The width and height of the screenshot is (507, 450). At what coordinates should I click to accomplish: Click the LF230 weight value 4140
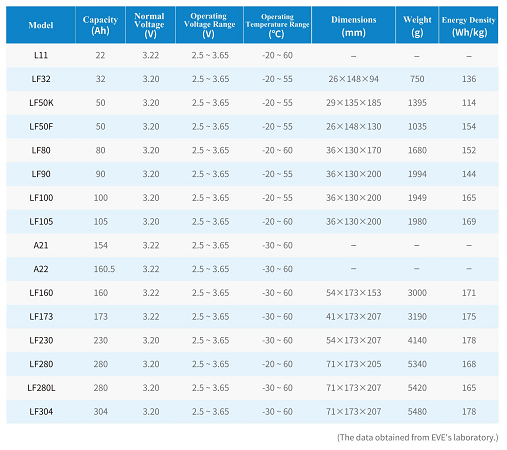pyautogui.click(x=417, y=340)
